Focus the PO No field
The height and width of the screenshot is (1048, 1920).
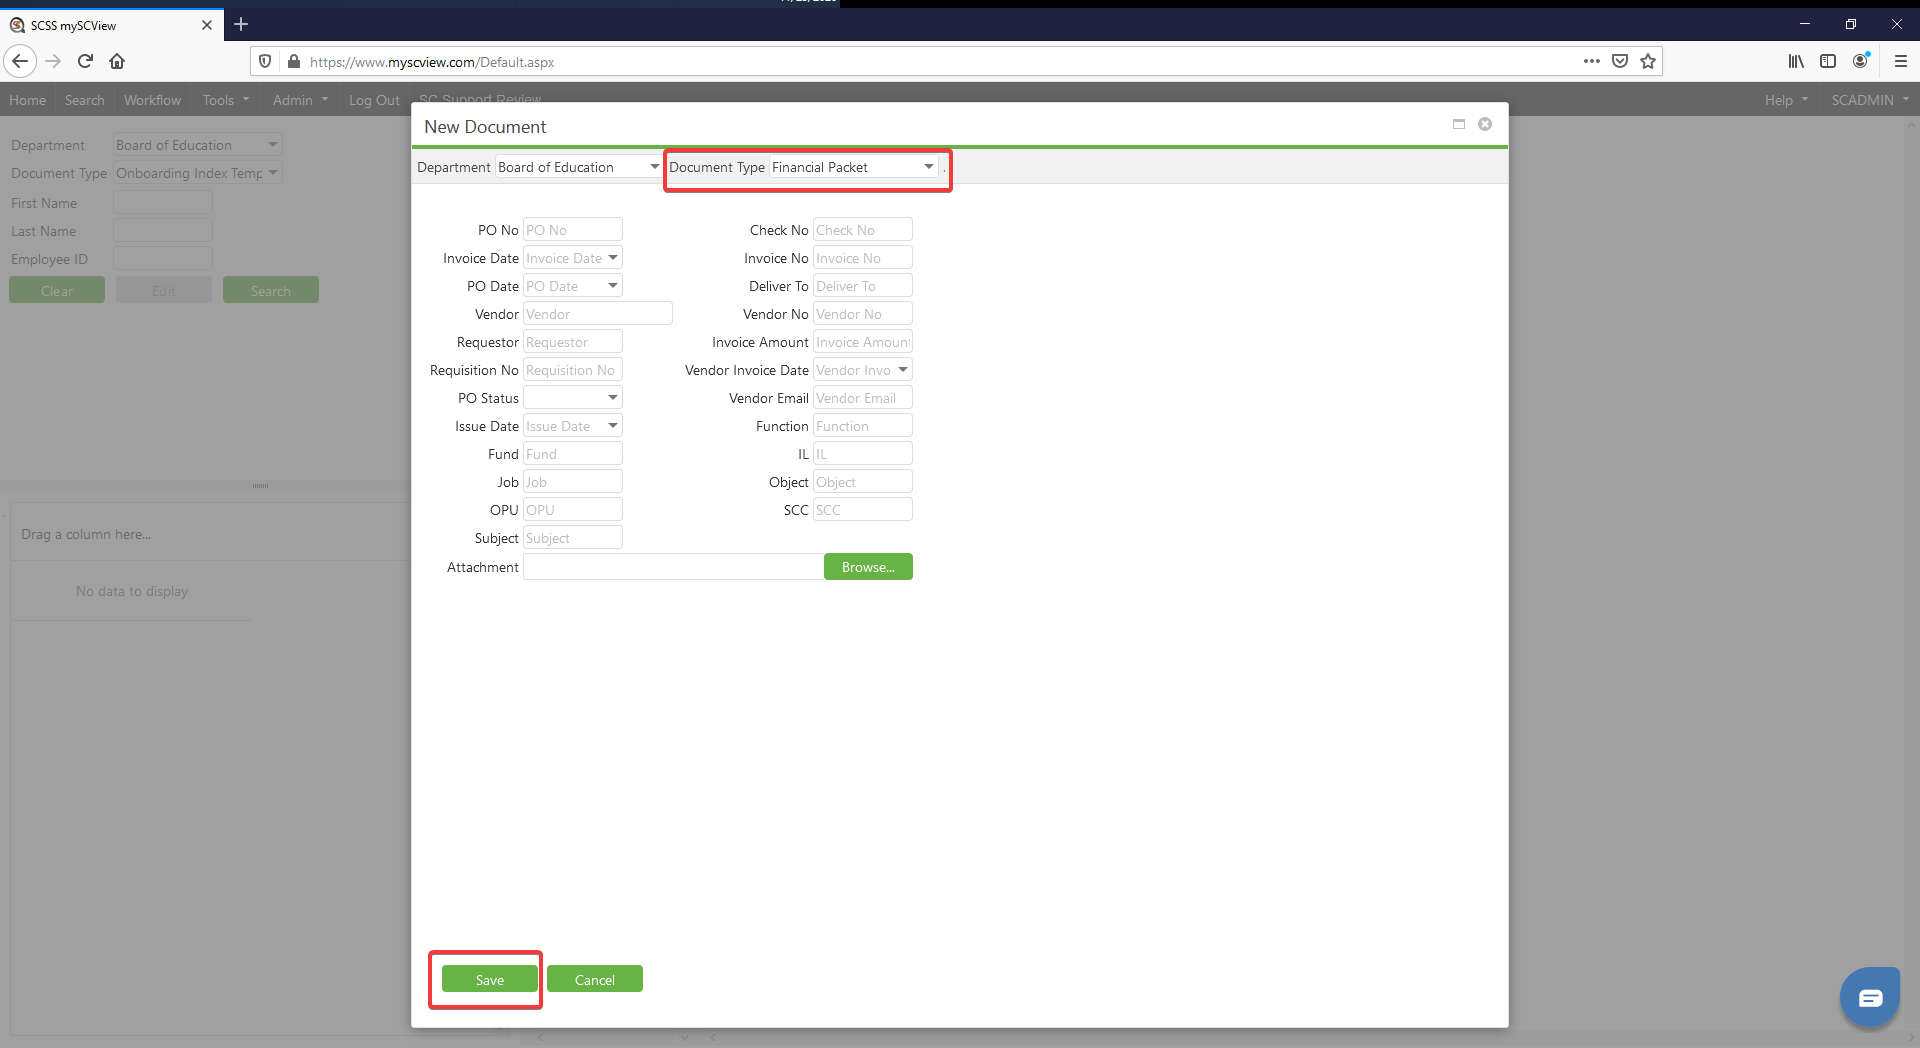[573, 230]
